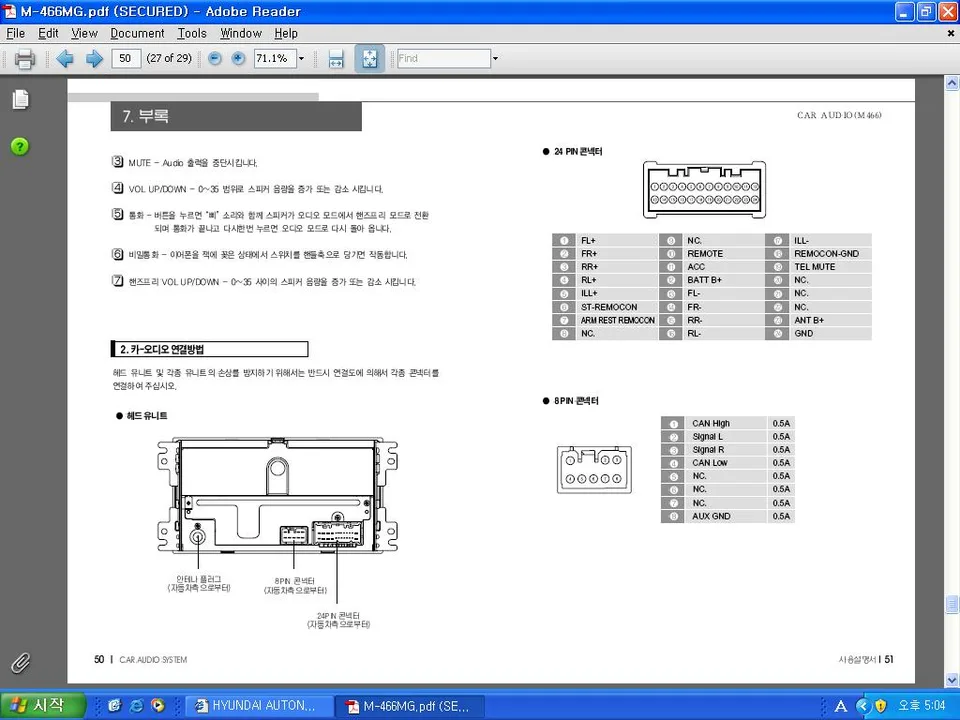
Task: Open the Attachments paperclip panel
Action: (x=20, y=663)
